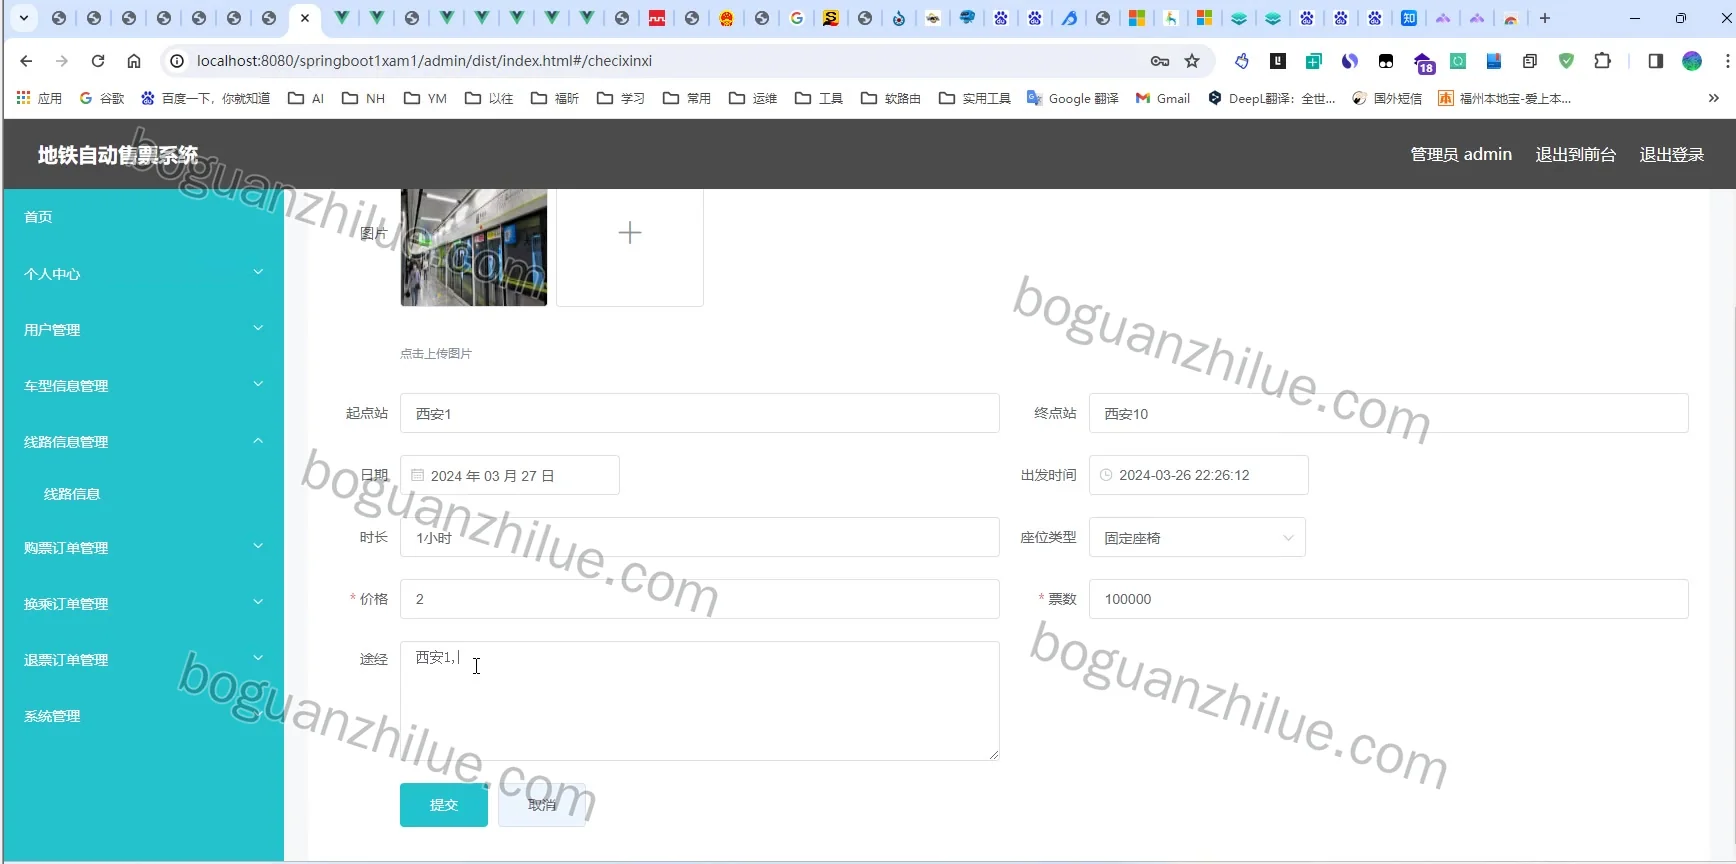Click the 途经 text area
Viewport: 1736px width, 864px height.
700,701
